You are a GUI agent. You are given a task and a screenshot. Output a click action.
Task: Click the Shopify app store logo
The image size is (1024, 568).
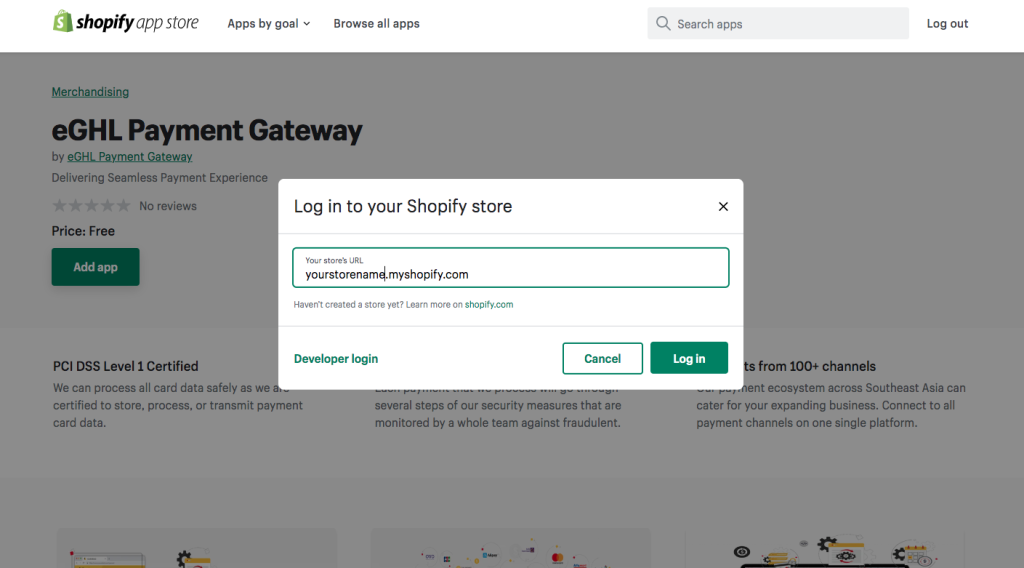(125, 22)
